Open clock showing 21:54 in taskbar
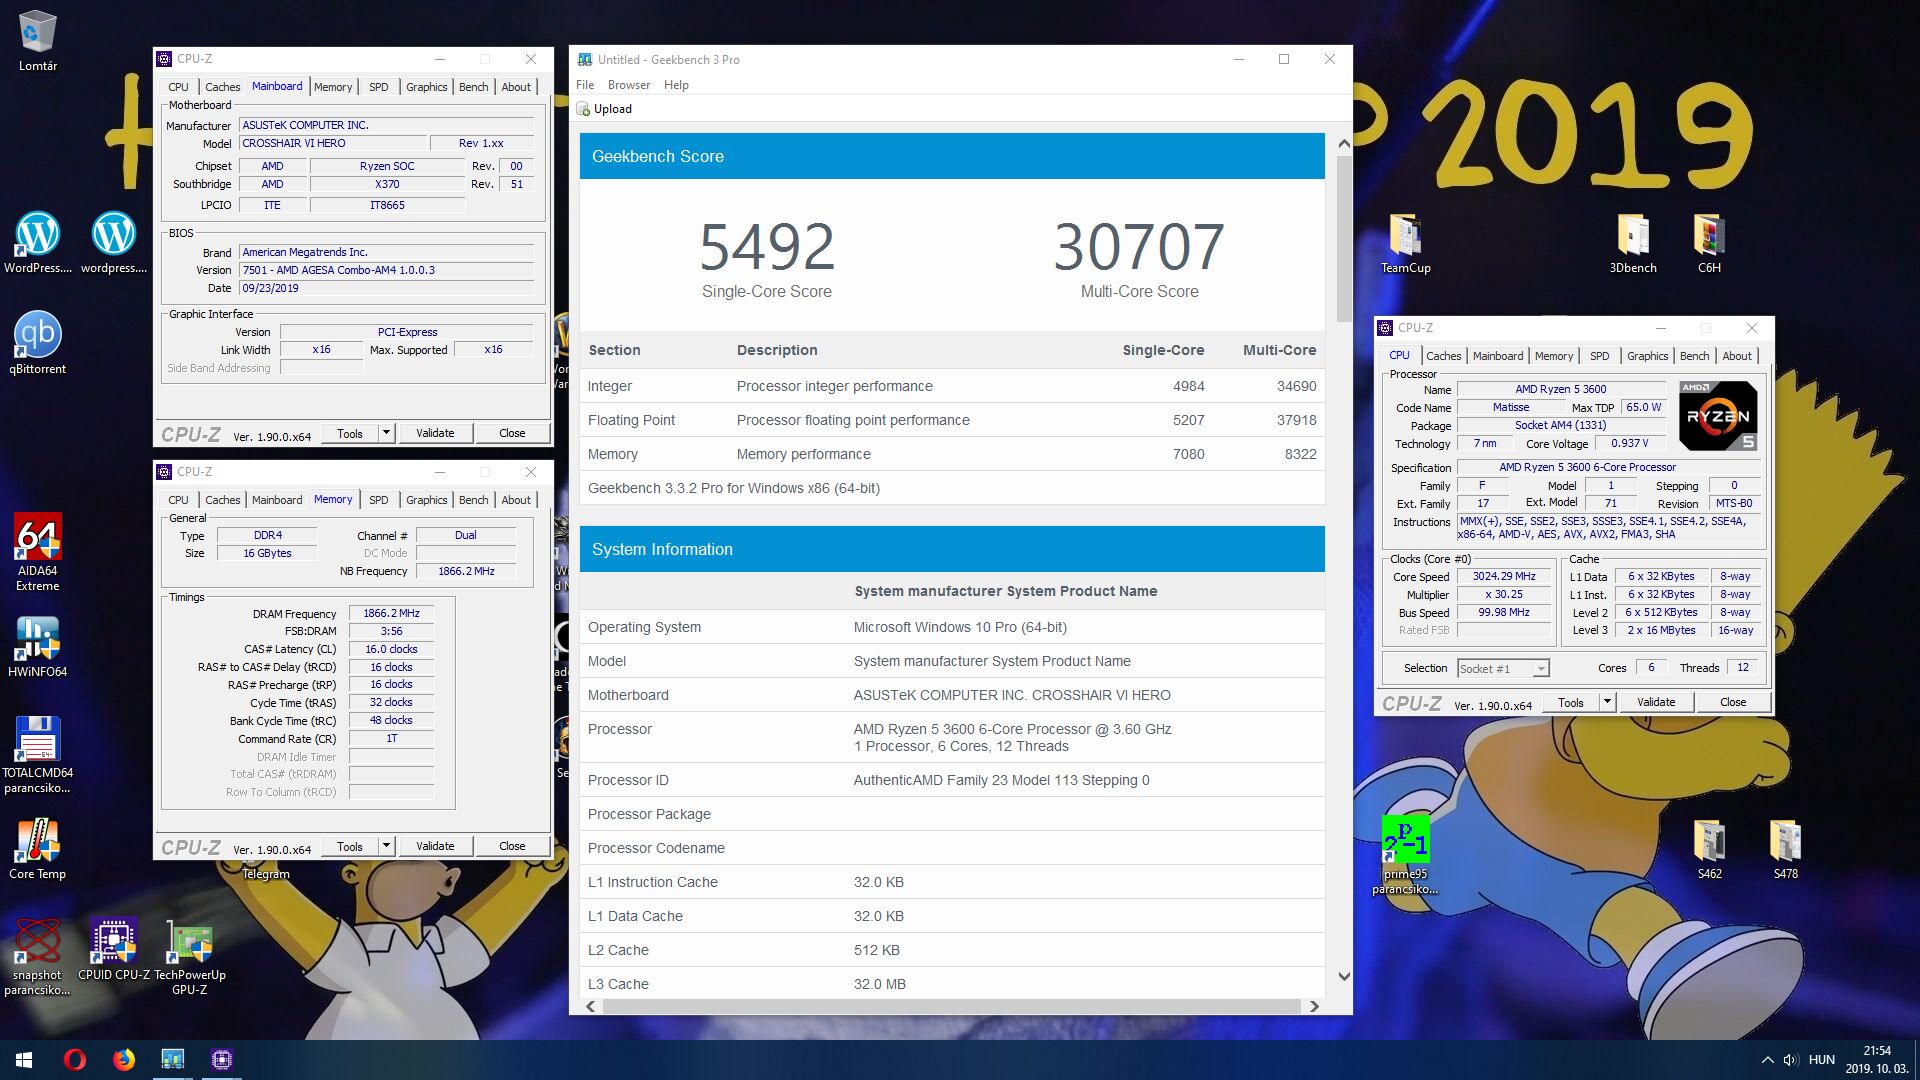The width and height of the screenshot is (1920, 1080). [1877, 1060]
